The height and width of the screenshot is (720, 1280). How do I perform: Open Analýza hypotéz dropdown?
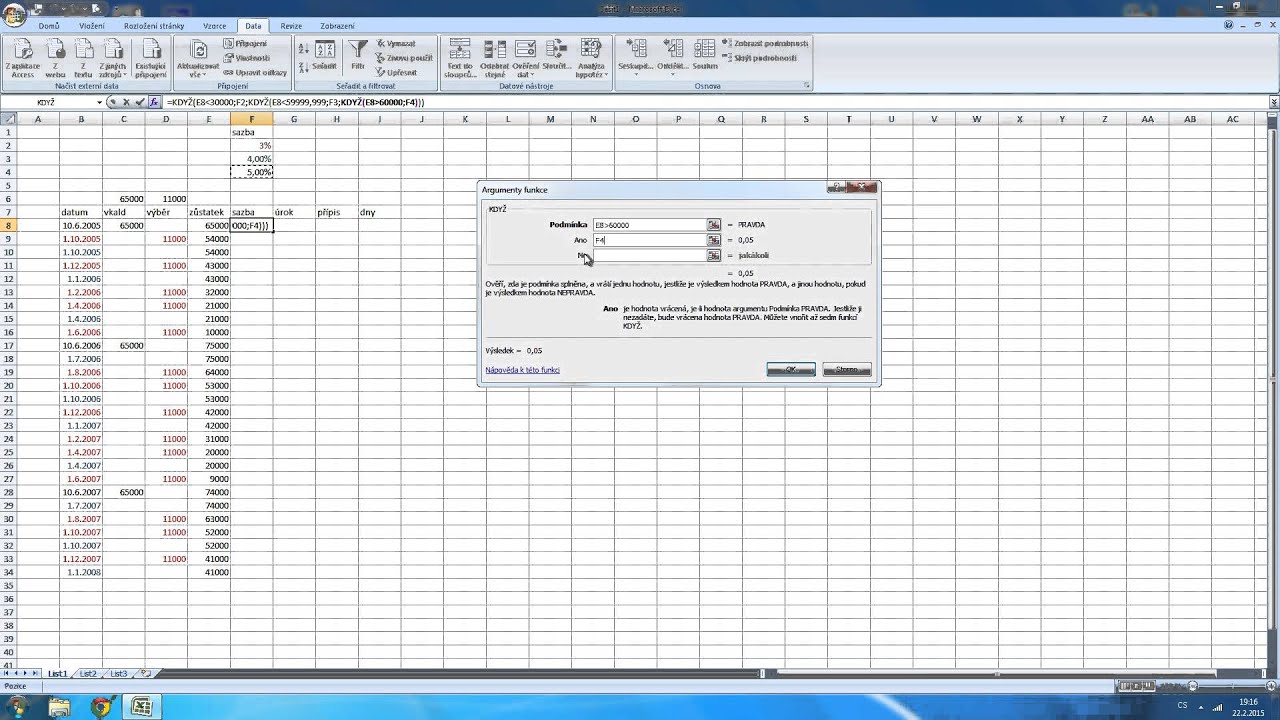pos(590,58)
